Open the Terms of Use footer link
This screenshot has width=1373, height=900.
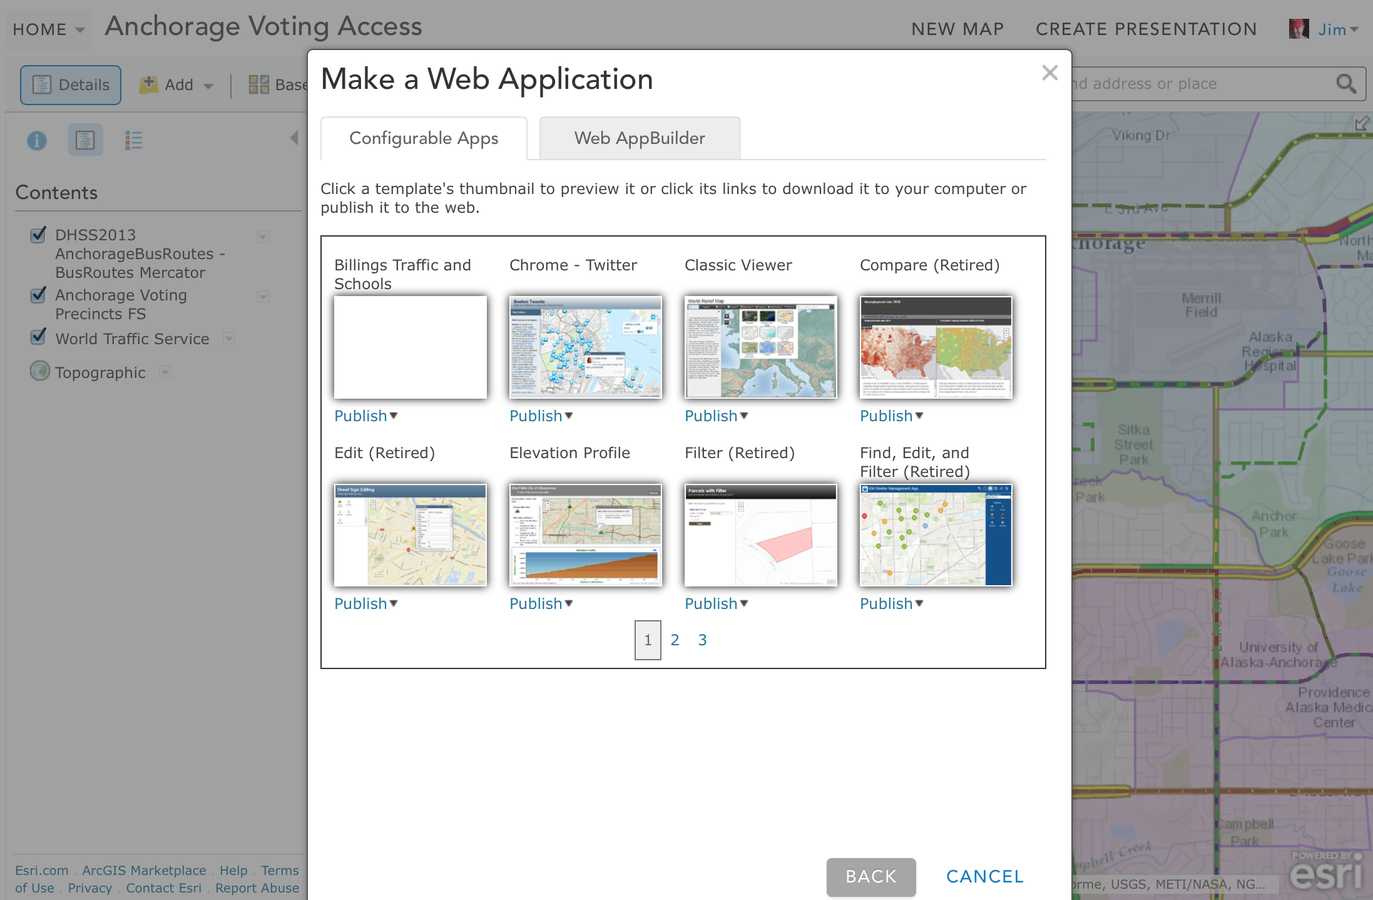point(280,871)
